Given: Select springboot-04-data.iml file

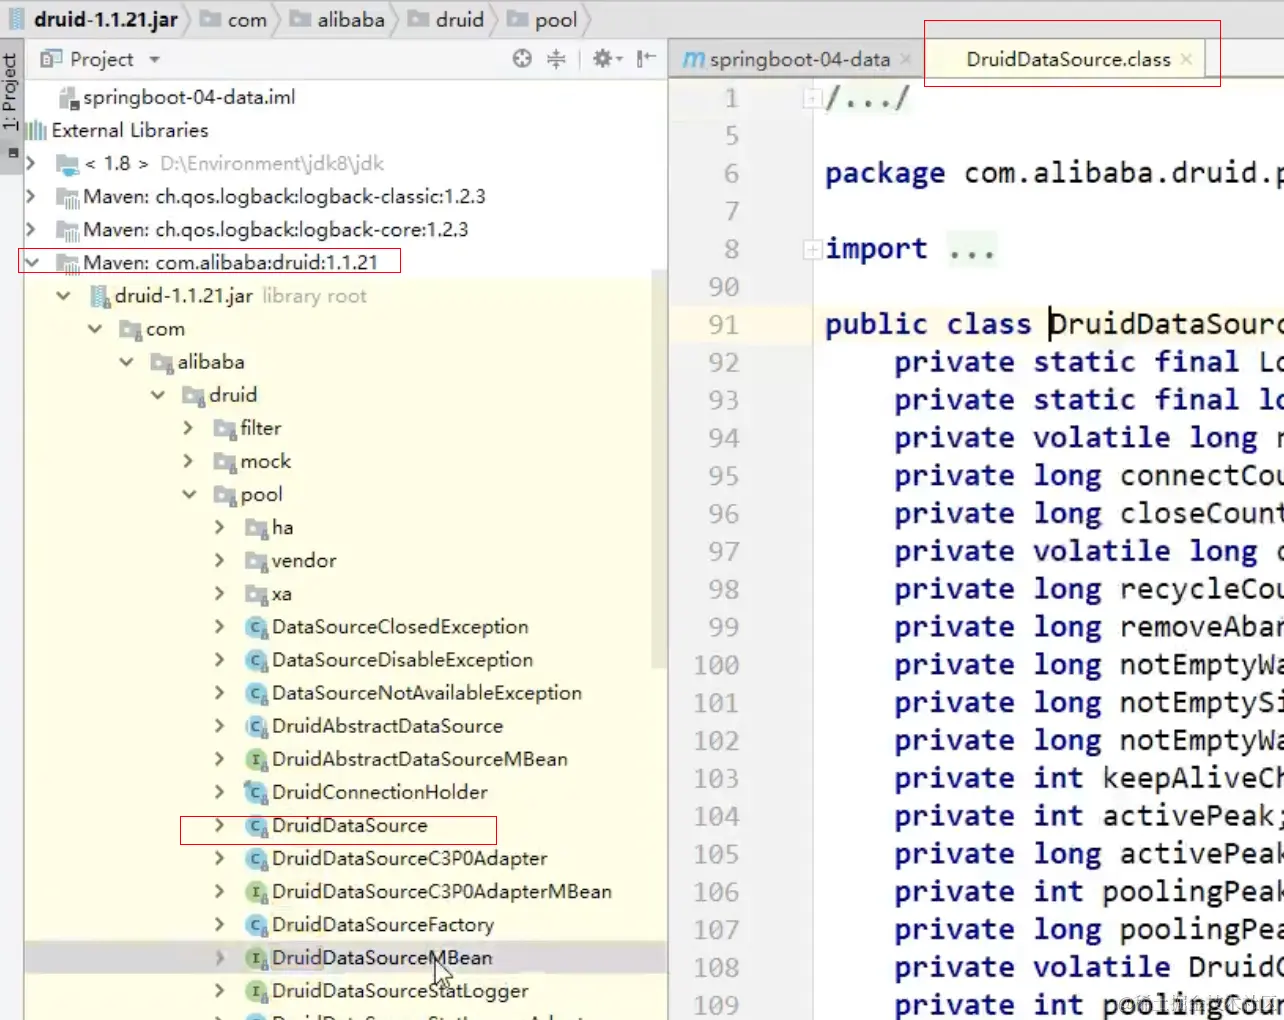Looking at the screenshot, I should [178, 97].
